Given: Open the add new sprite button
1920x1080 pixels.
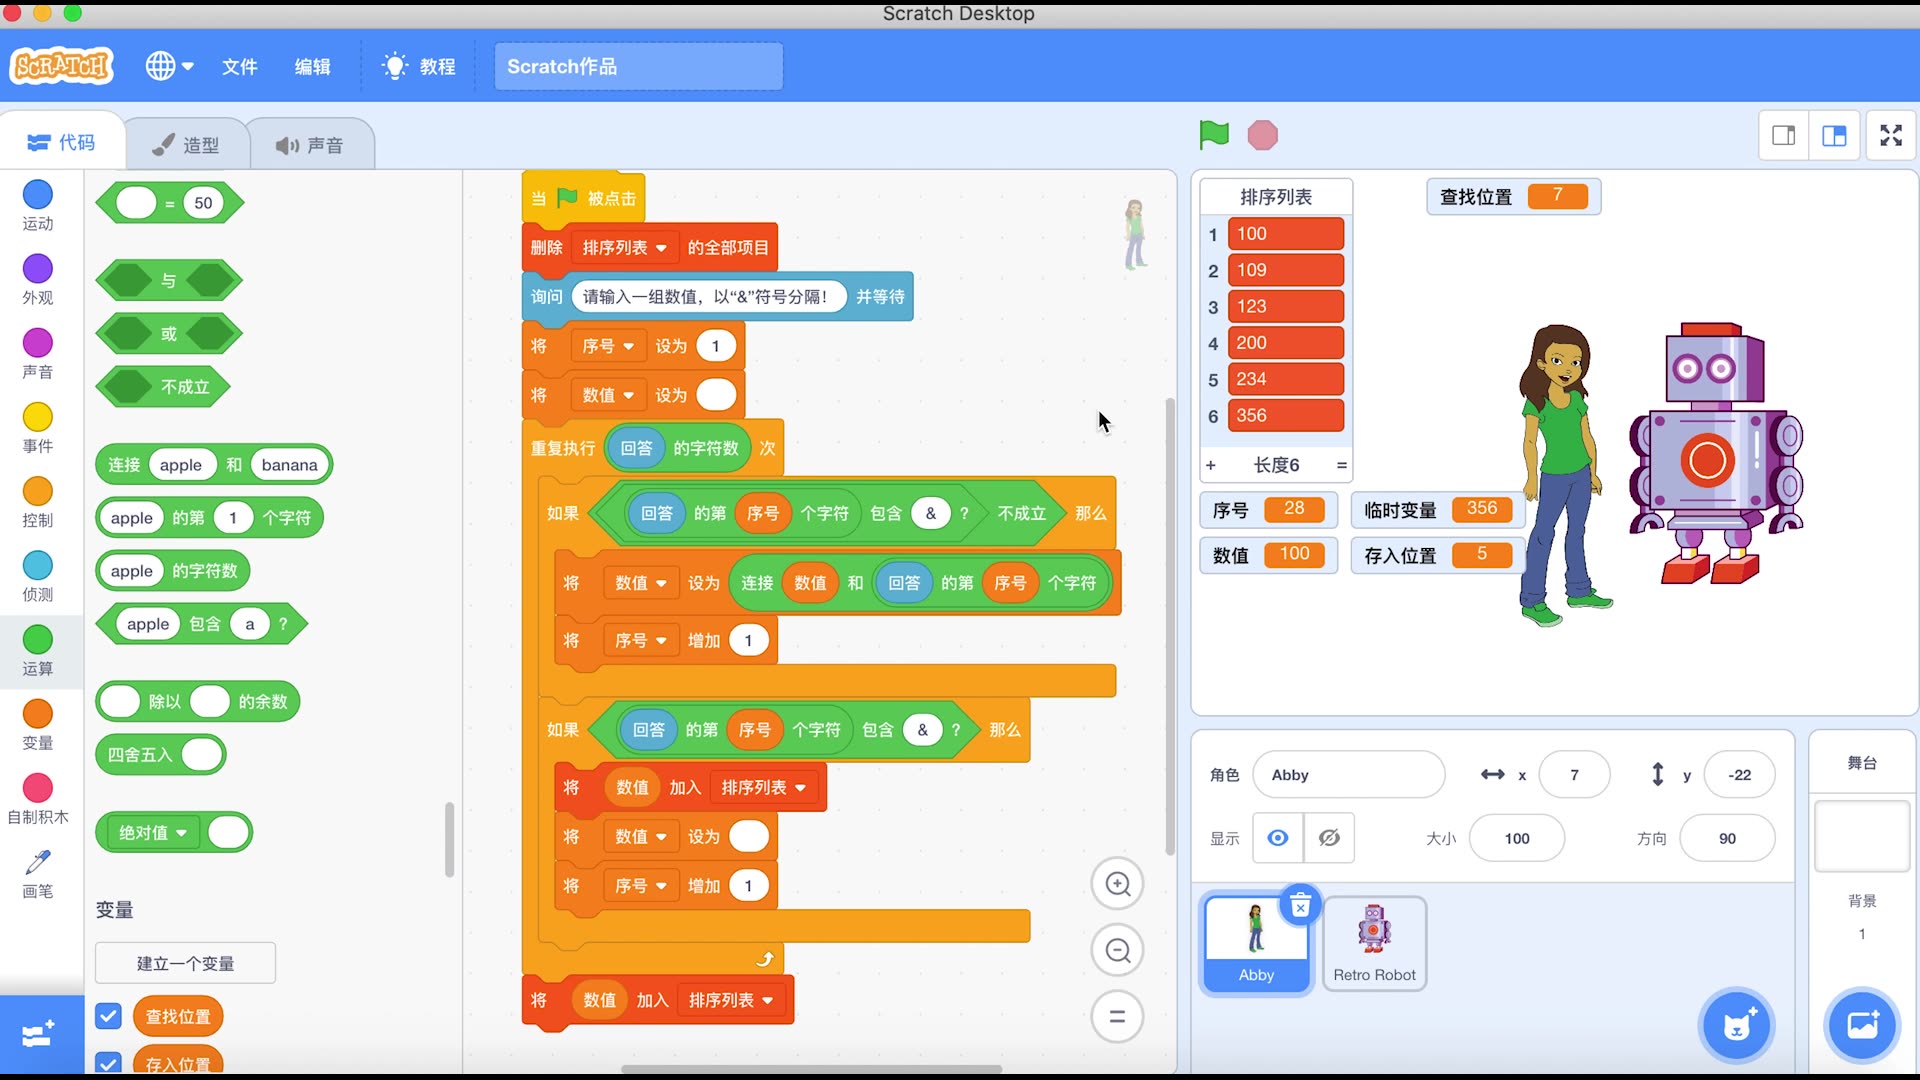Looking at the screenshot, I should coord(1737,1025).
